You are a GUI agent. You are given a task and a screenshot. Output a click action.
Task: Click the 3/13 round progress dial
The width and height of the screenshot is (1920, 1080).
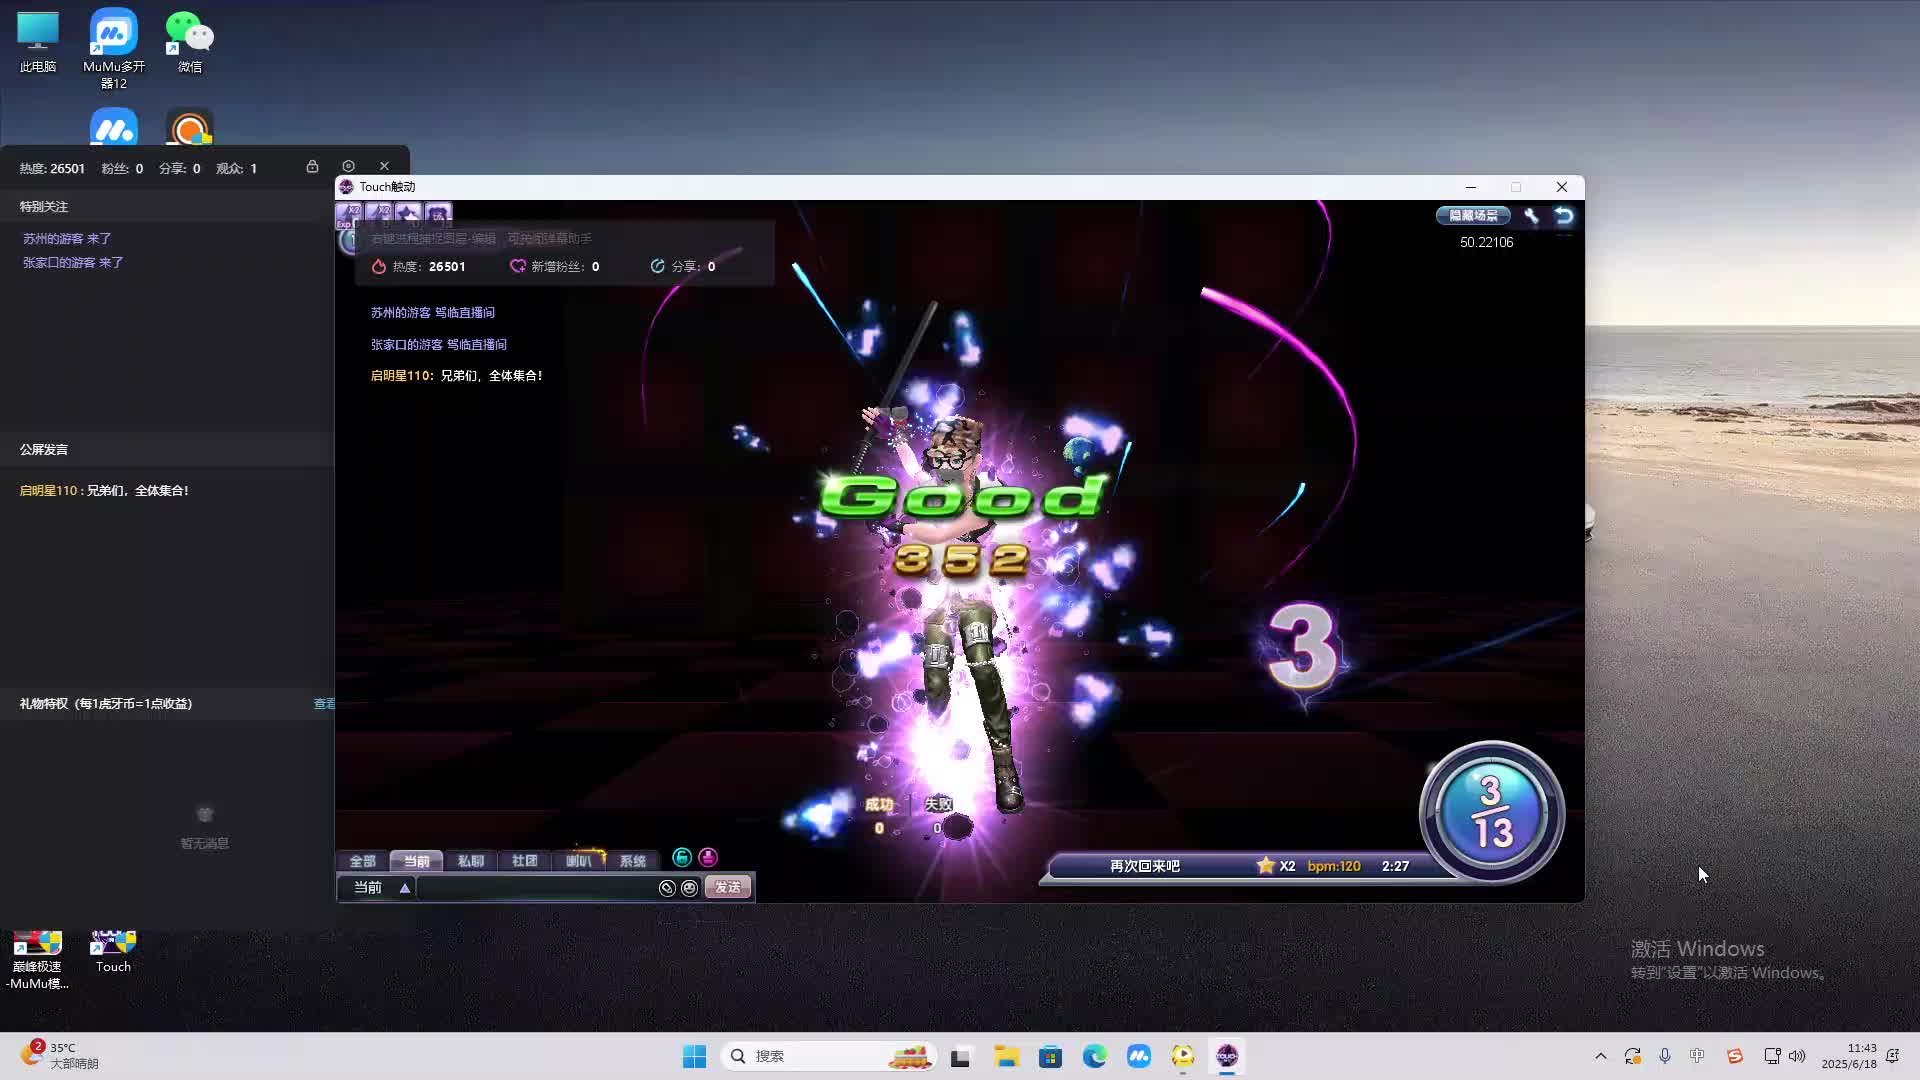(x=1491, y=812)
